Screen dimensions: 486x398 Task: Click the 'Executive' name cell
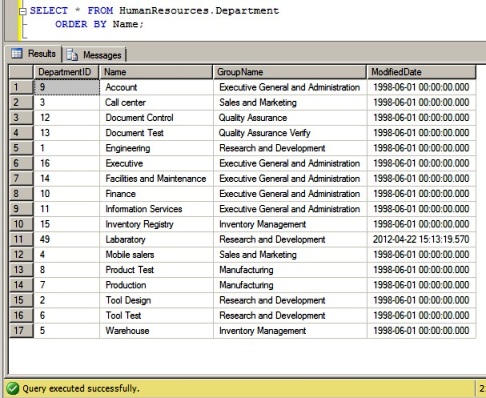(156, 163)
